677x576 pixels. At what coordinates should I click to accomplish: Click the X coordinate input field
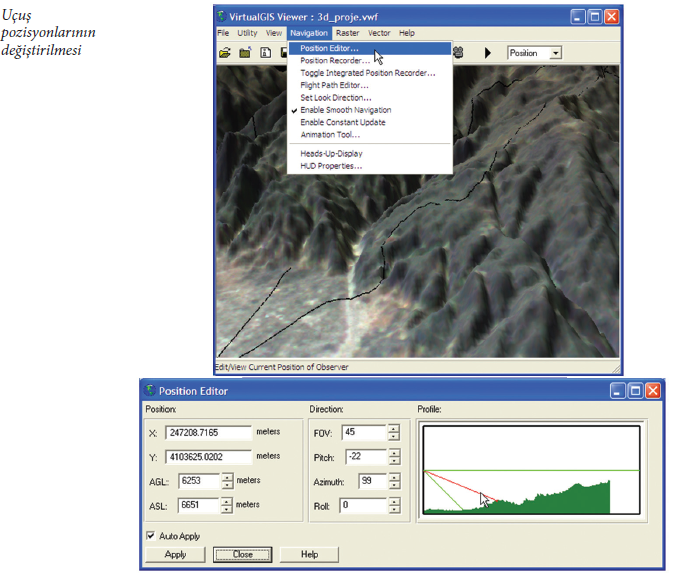[x=212, y=433]
